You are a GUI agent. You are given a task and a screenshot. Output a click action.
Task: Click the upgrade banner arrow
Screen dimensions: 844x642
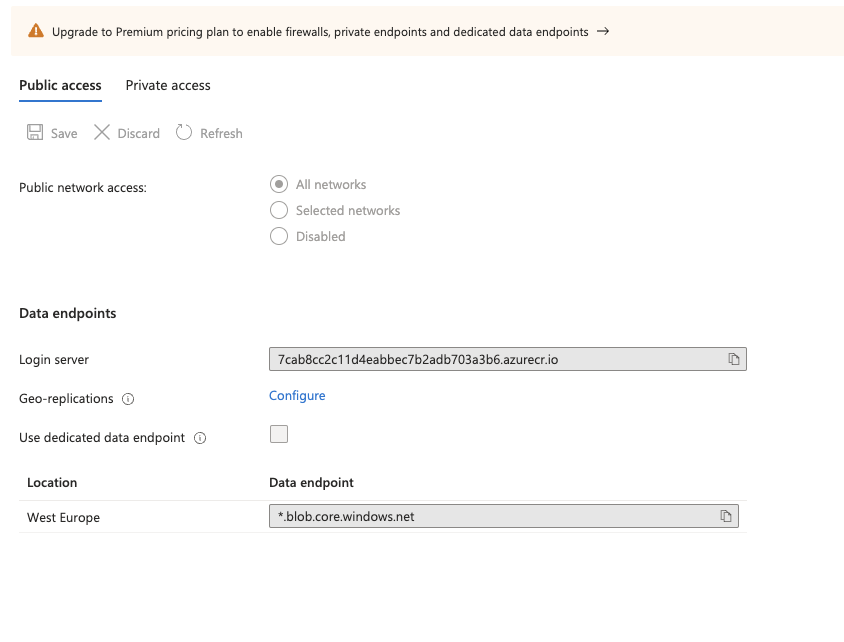[x=603, y=32]
